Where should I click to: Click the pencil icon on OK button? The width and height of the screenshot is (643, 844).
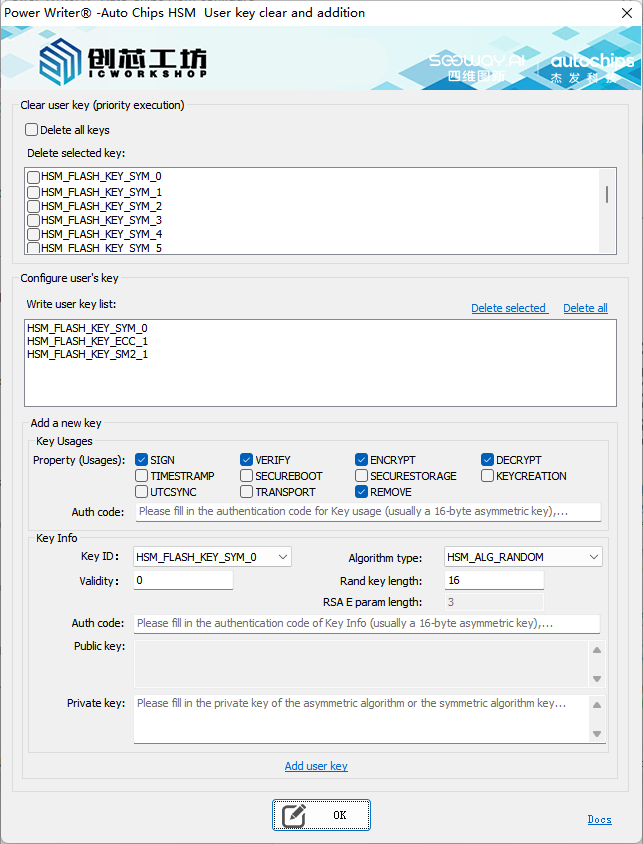pos(294,815)
